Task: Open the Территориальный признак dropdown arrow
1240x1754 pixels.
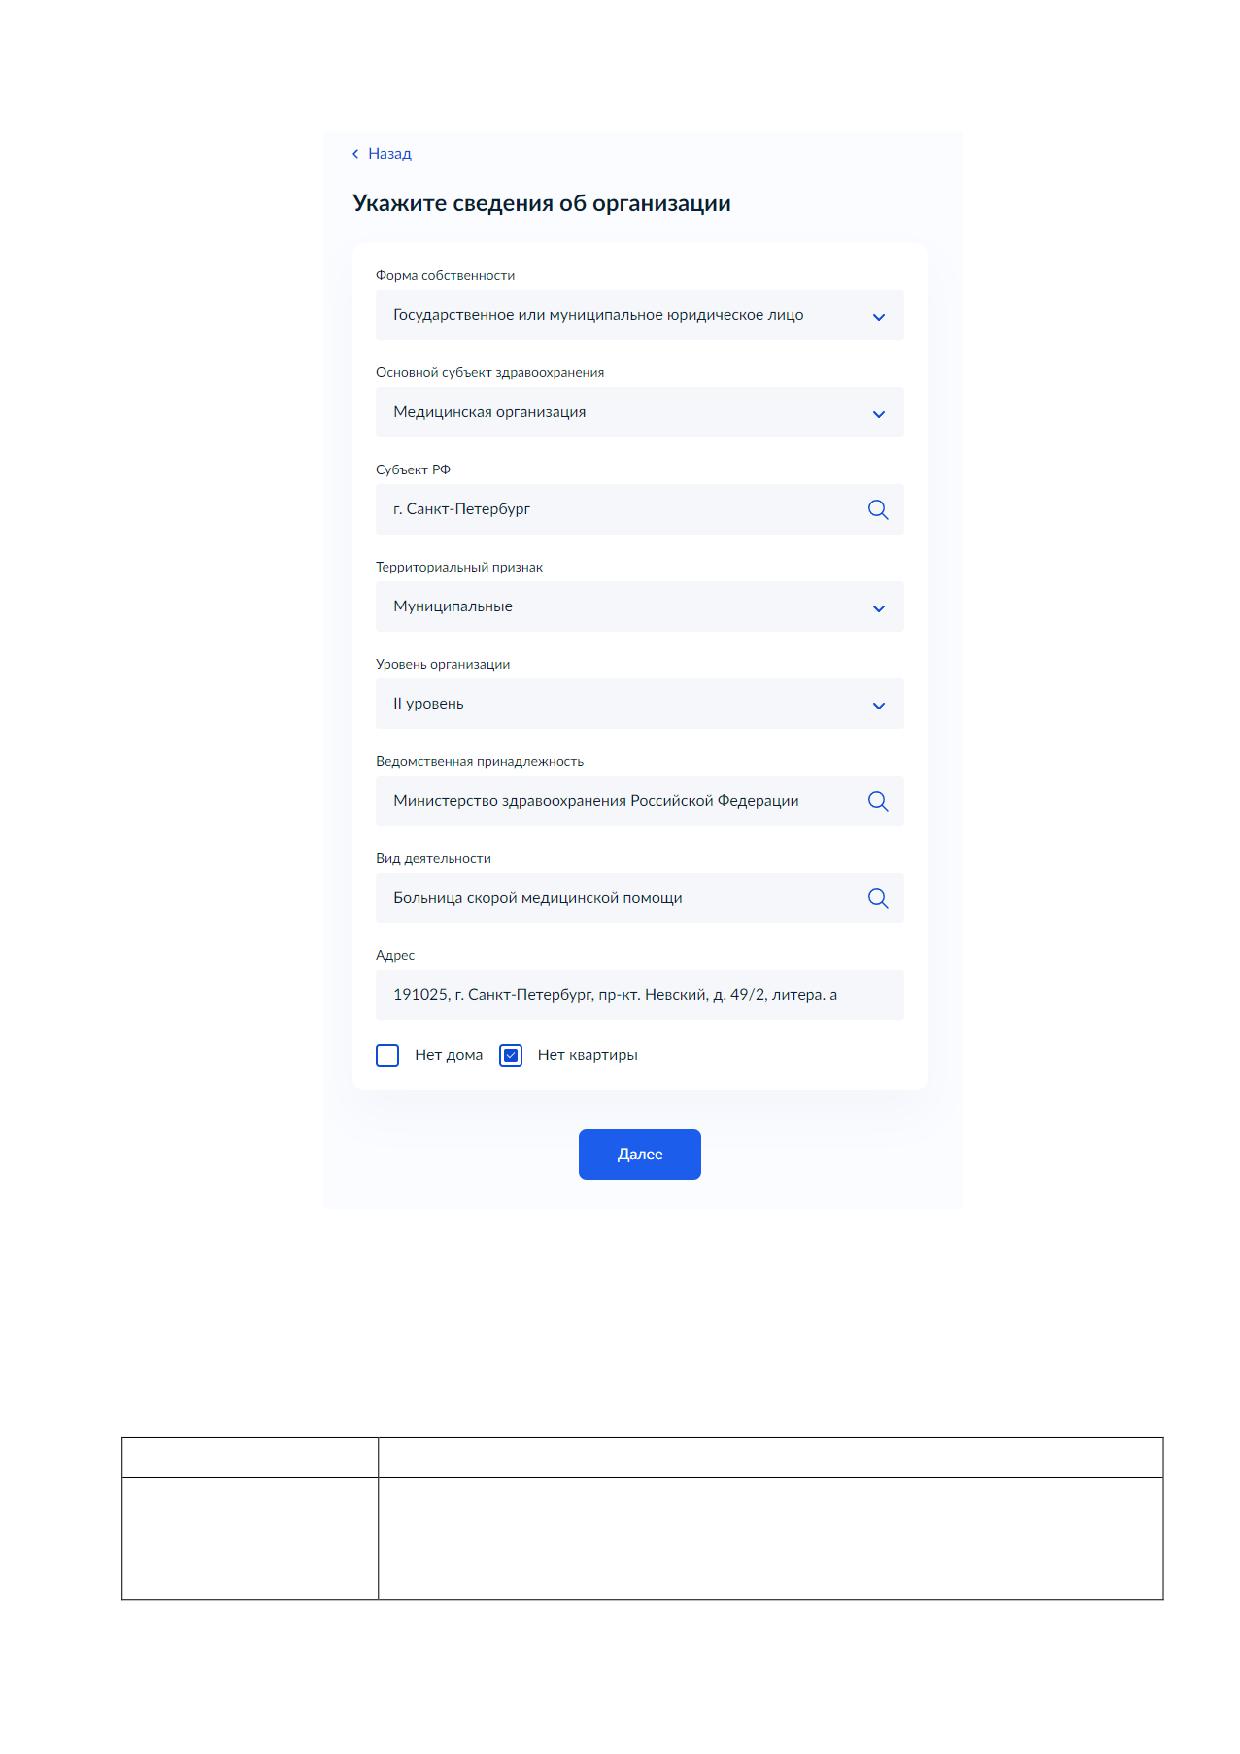Action: 879,608
